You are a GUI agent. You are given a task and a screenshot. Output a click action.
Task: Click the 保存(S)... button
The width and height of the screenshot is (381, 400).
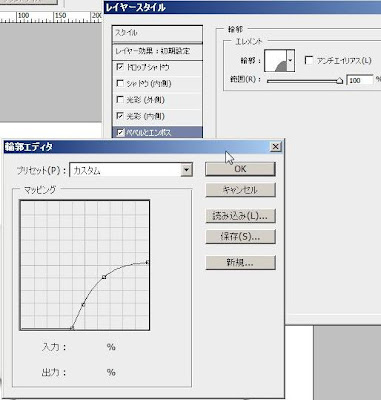[x=240, y=237]
